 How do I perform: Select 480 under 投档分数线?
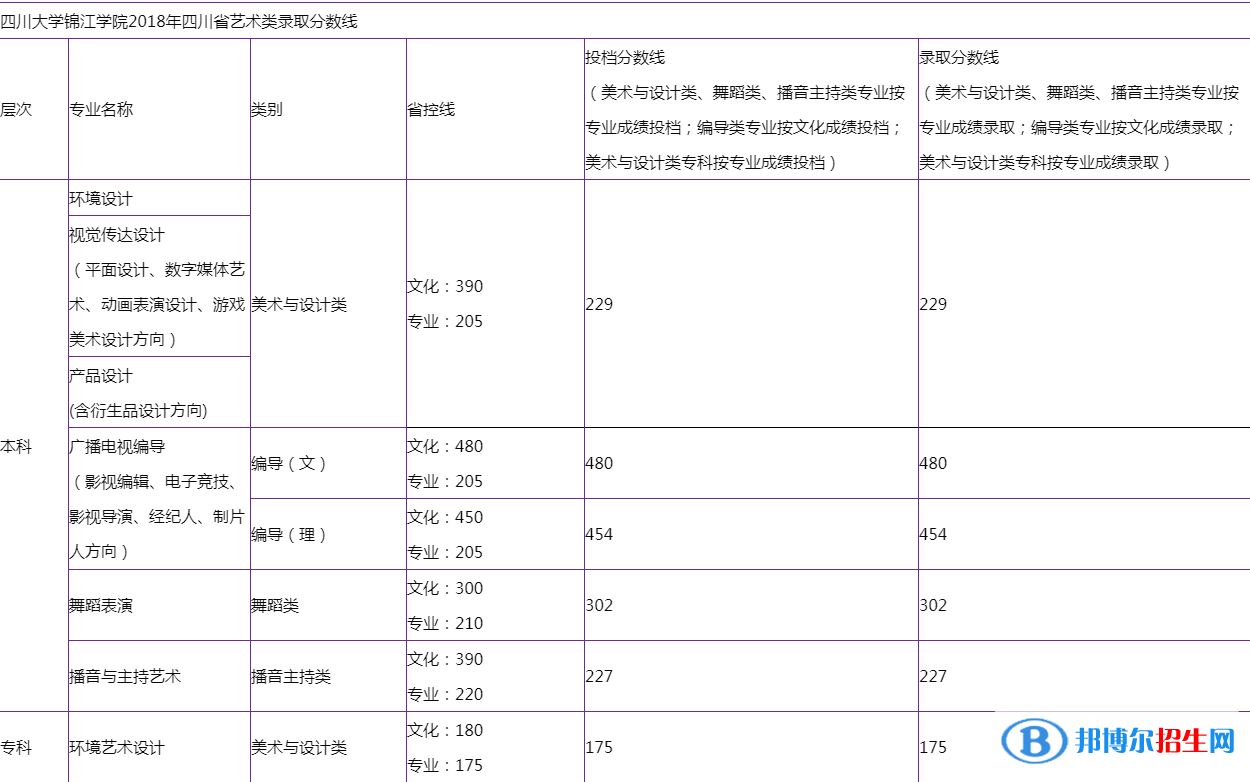[x=599, y=463]
